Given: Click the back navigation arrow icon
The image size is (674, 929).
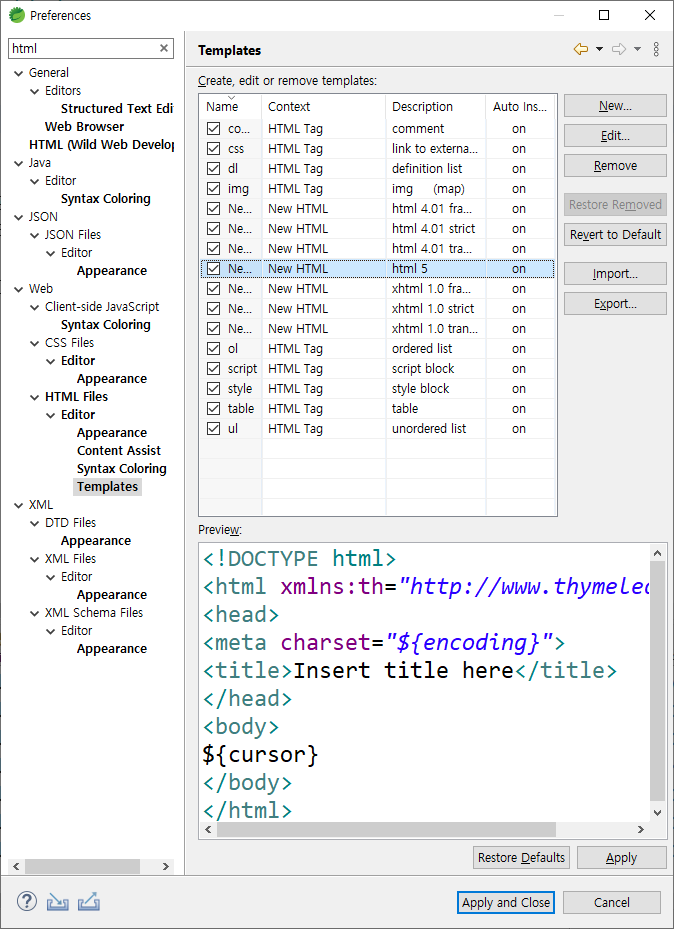Looking at the screenshot, I should pos(580,49).
